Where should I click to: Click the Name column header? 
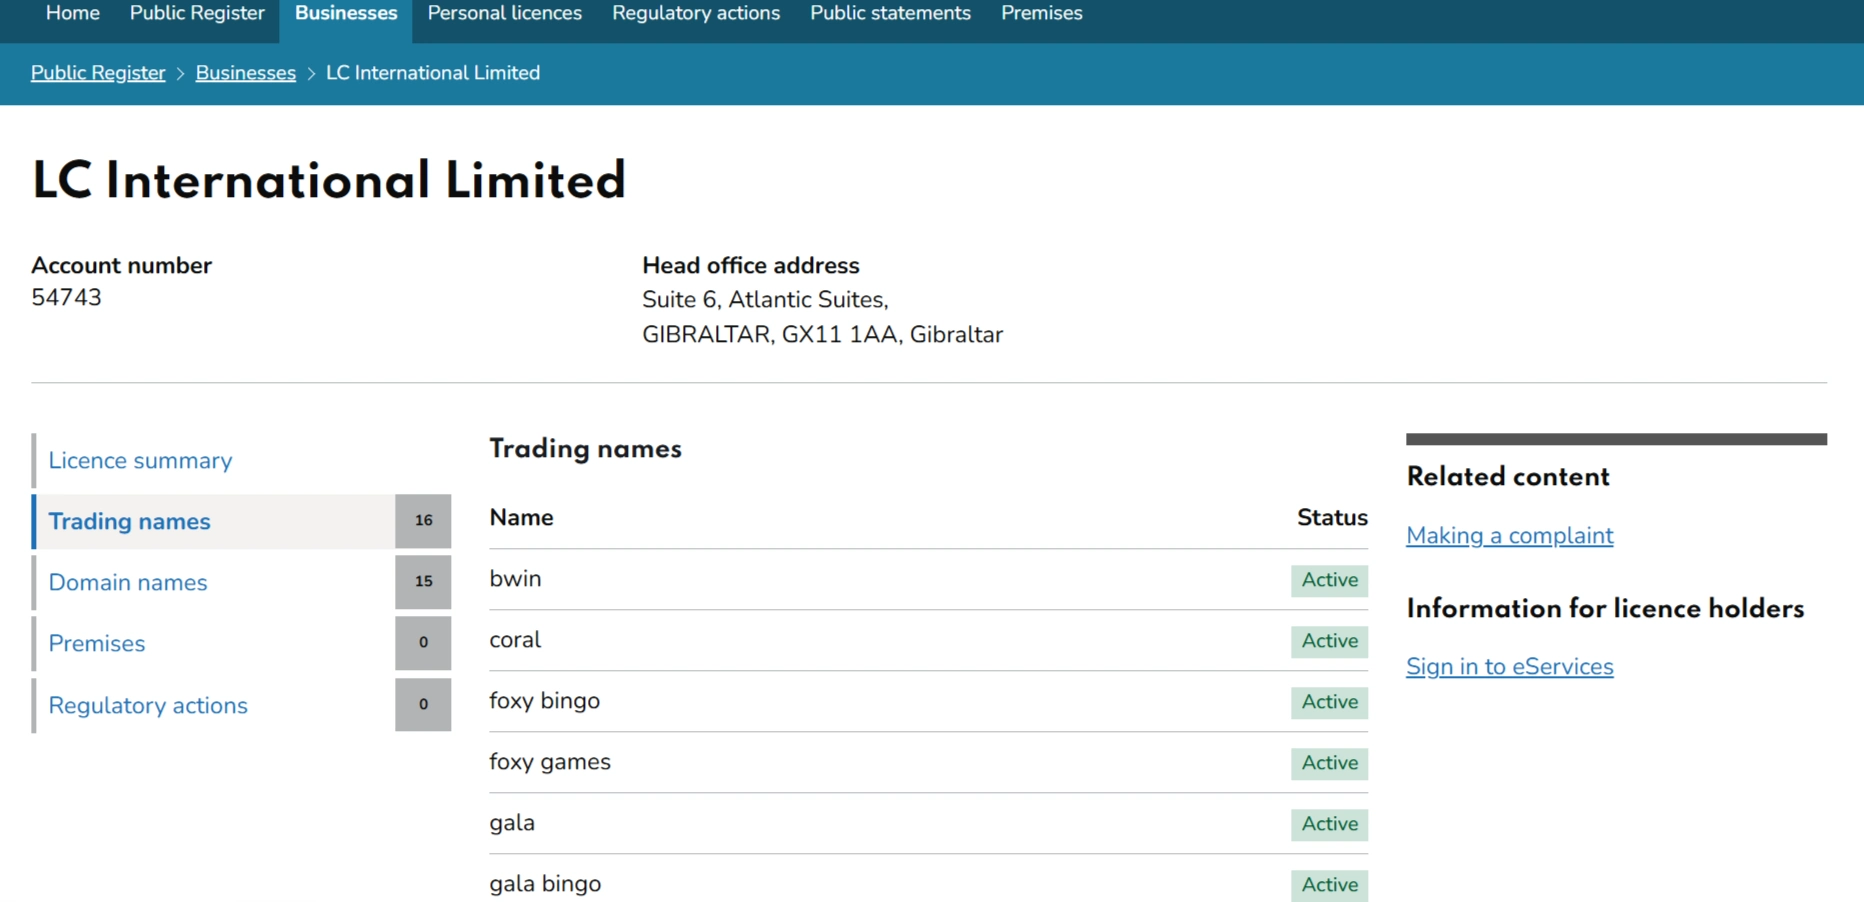[521, 518]
